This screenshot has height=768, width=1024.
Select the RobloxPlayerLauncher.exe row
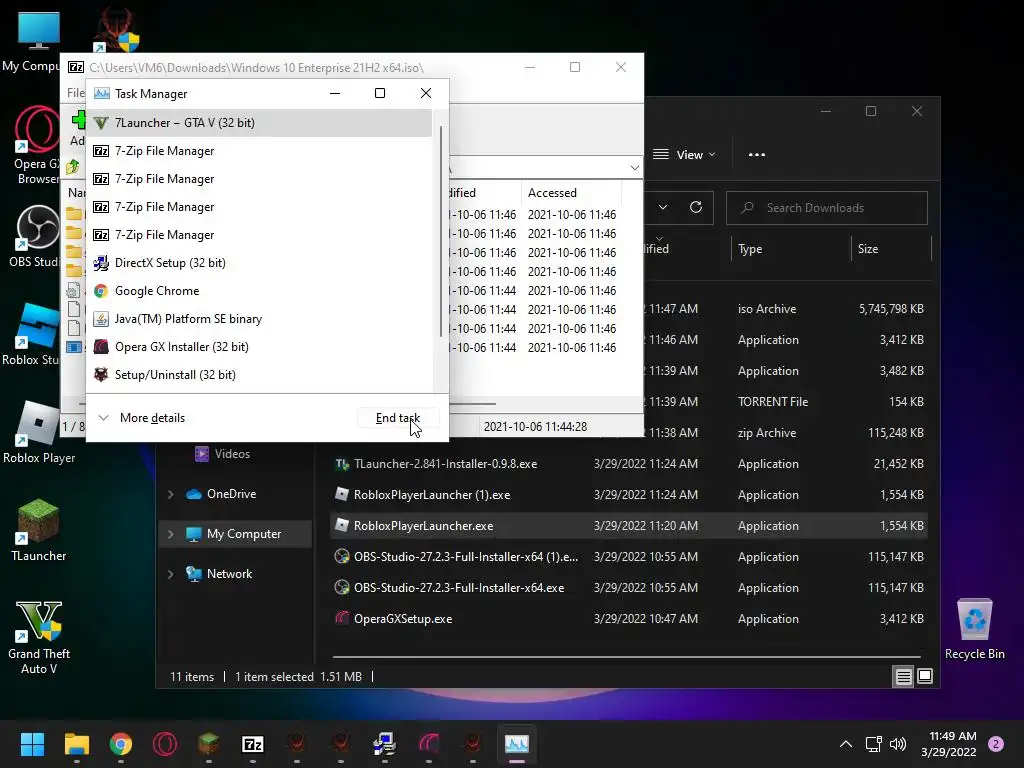pyautogui.click(x=630, y=526)
